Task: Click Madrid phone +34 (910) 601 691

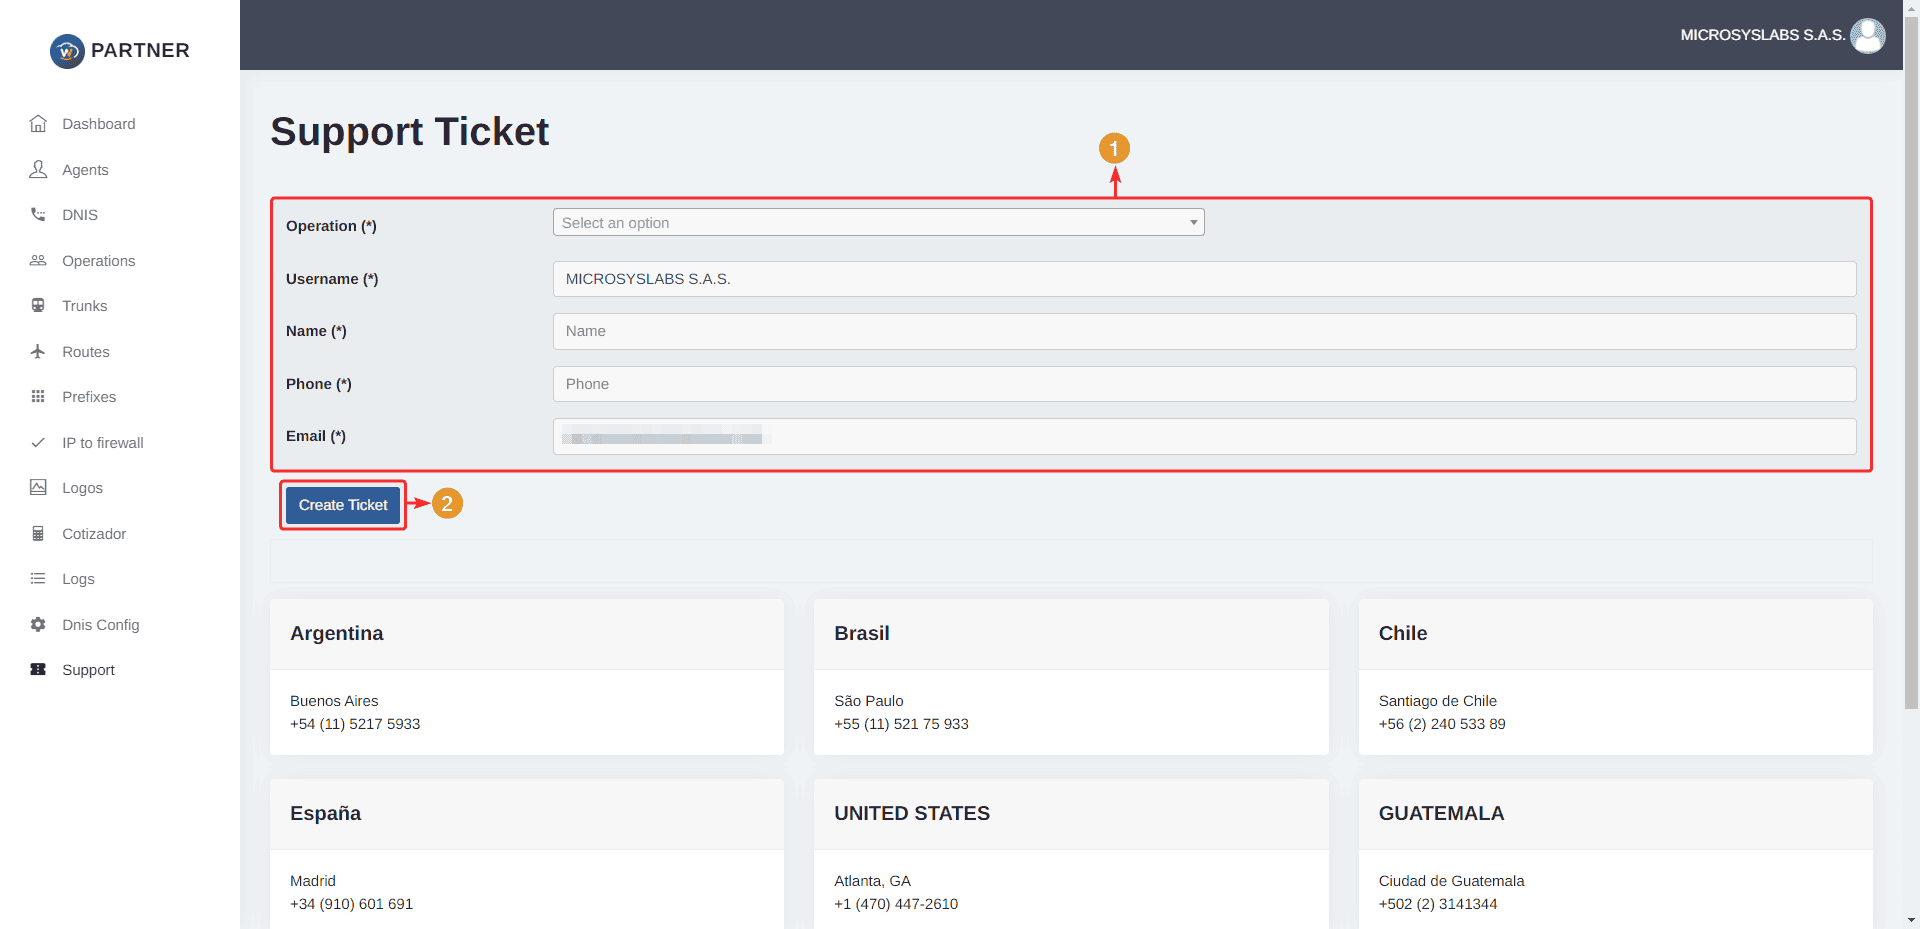Action: 351,904
